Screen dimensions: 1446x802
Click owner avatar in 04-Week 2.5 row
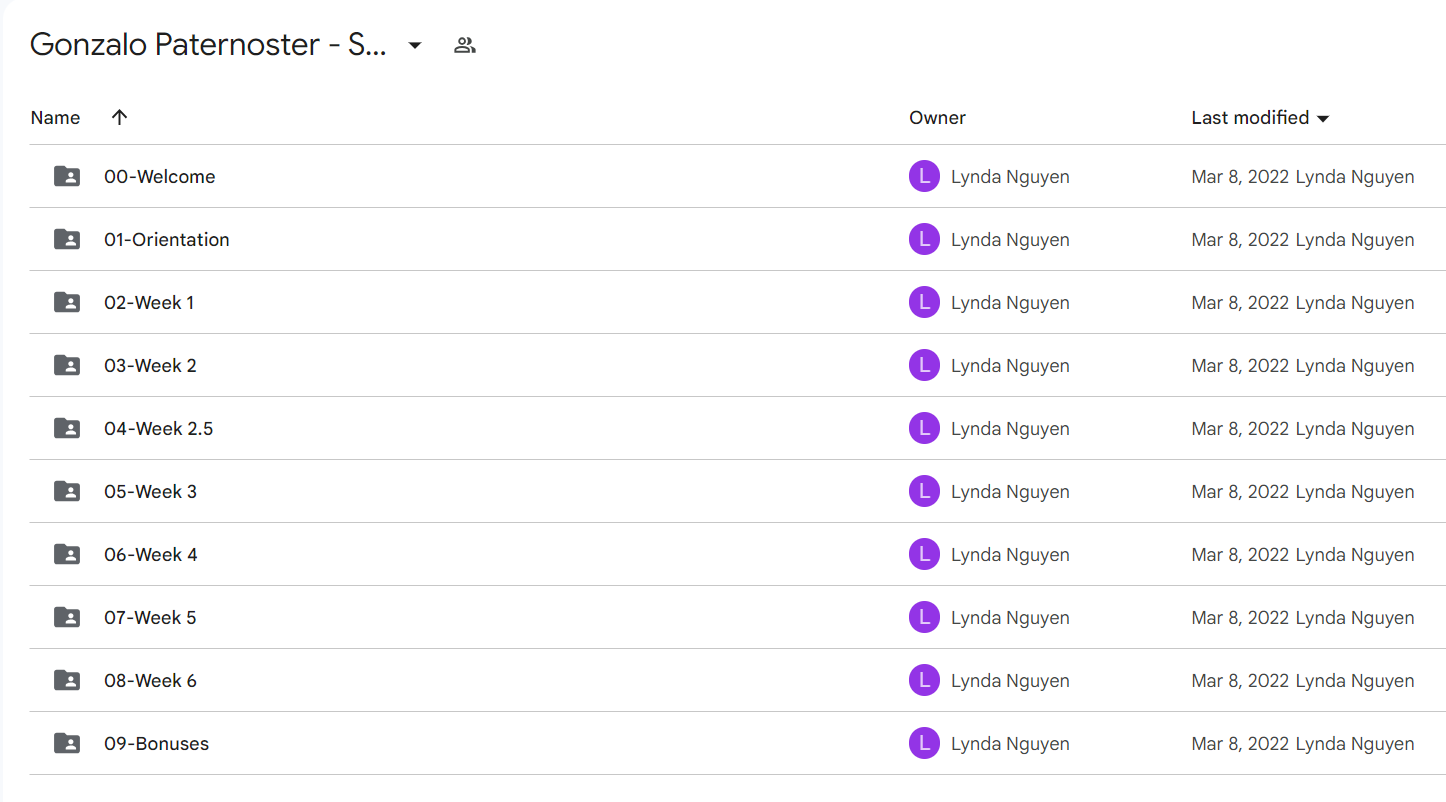[x=924, y=428]
